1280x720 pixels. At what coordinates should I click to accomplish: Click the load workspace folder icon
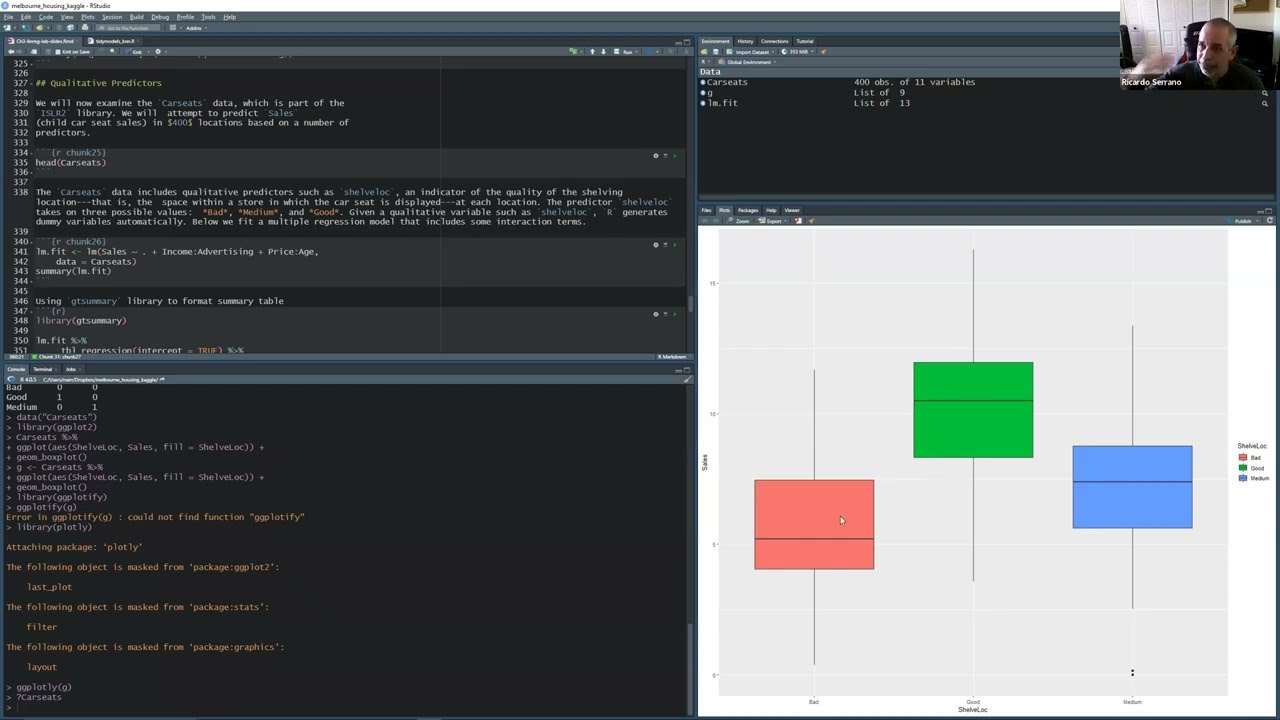pos(704,52)
